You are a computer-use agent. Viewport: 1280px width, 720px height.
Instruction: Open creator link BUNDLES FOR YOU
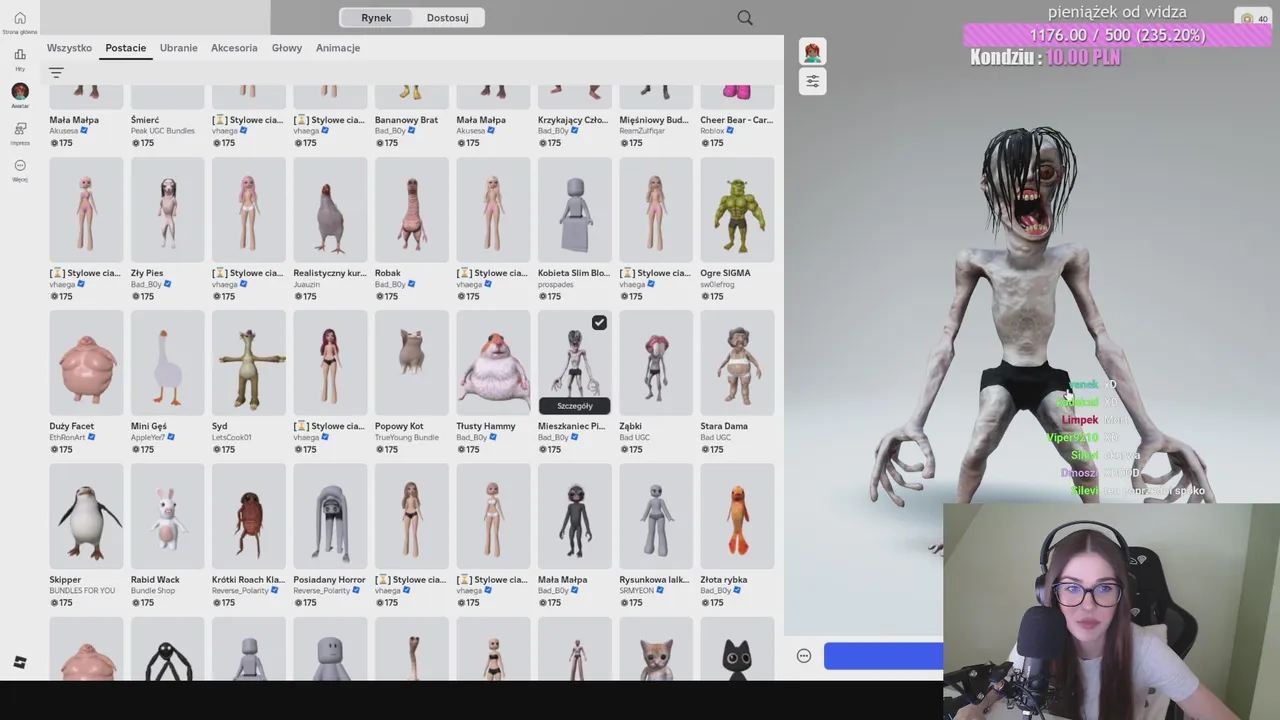[82, 591]
